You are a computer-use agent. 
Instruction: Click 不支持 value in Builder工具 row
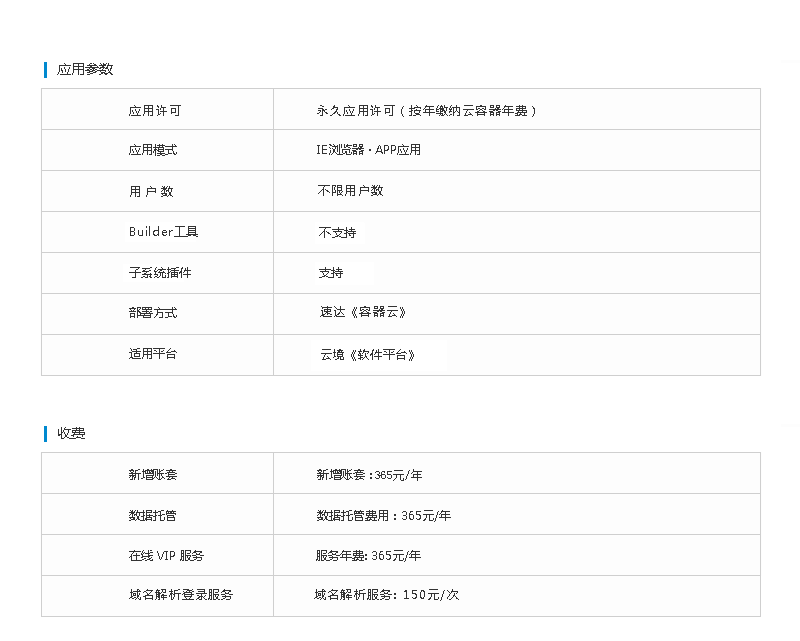pos(337,232)
